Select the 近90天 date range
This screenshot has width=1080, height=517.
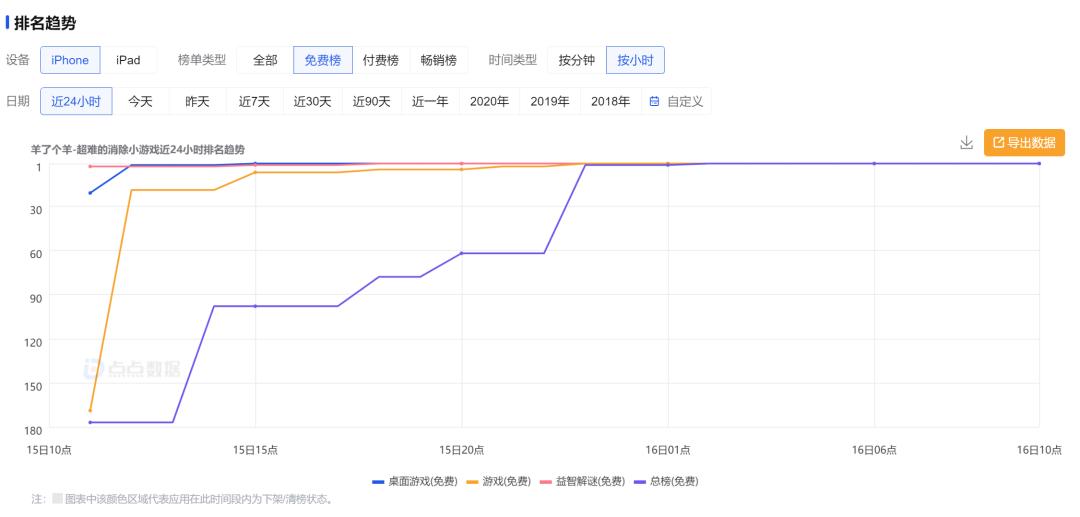[x=372, y=101]
